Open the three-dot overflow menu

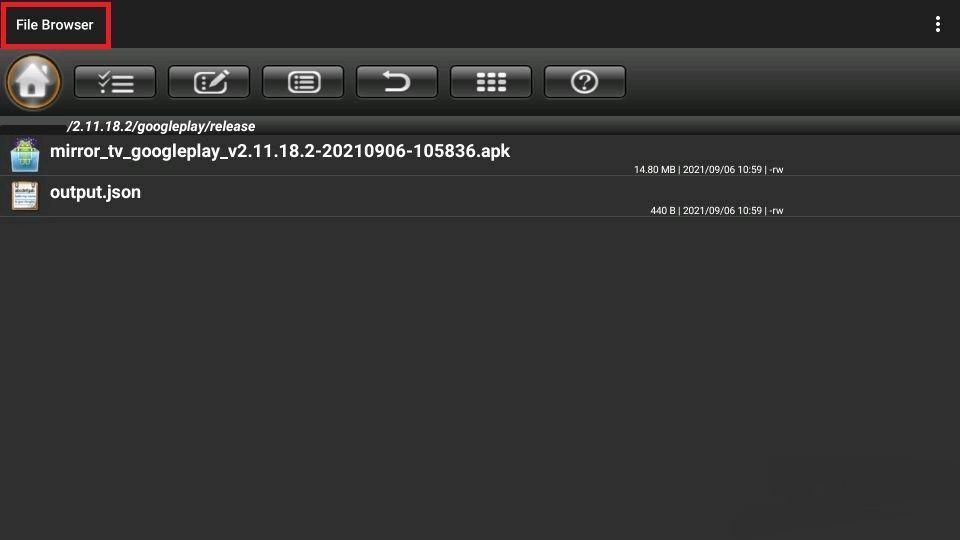pyautogui.click(x=937, y=24)
